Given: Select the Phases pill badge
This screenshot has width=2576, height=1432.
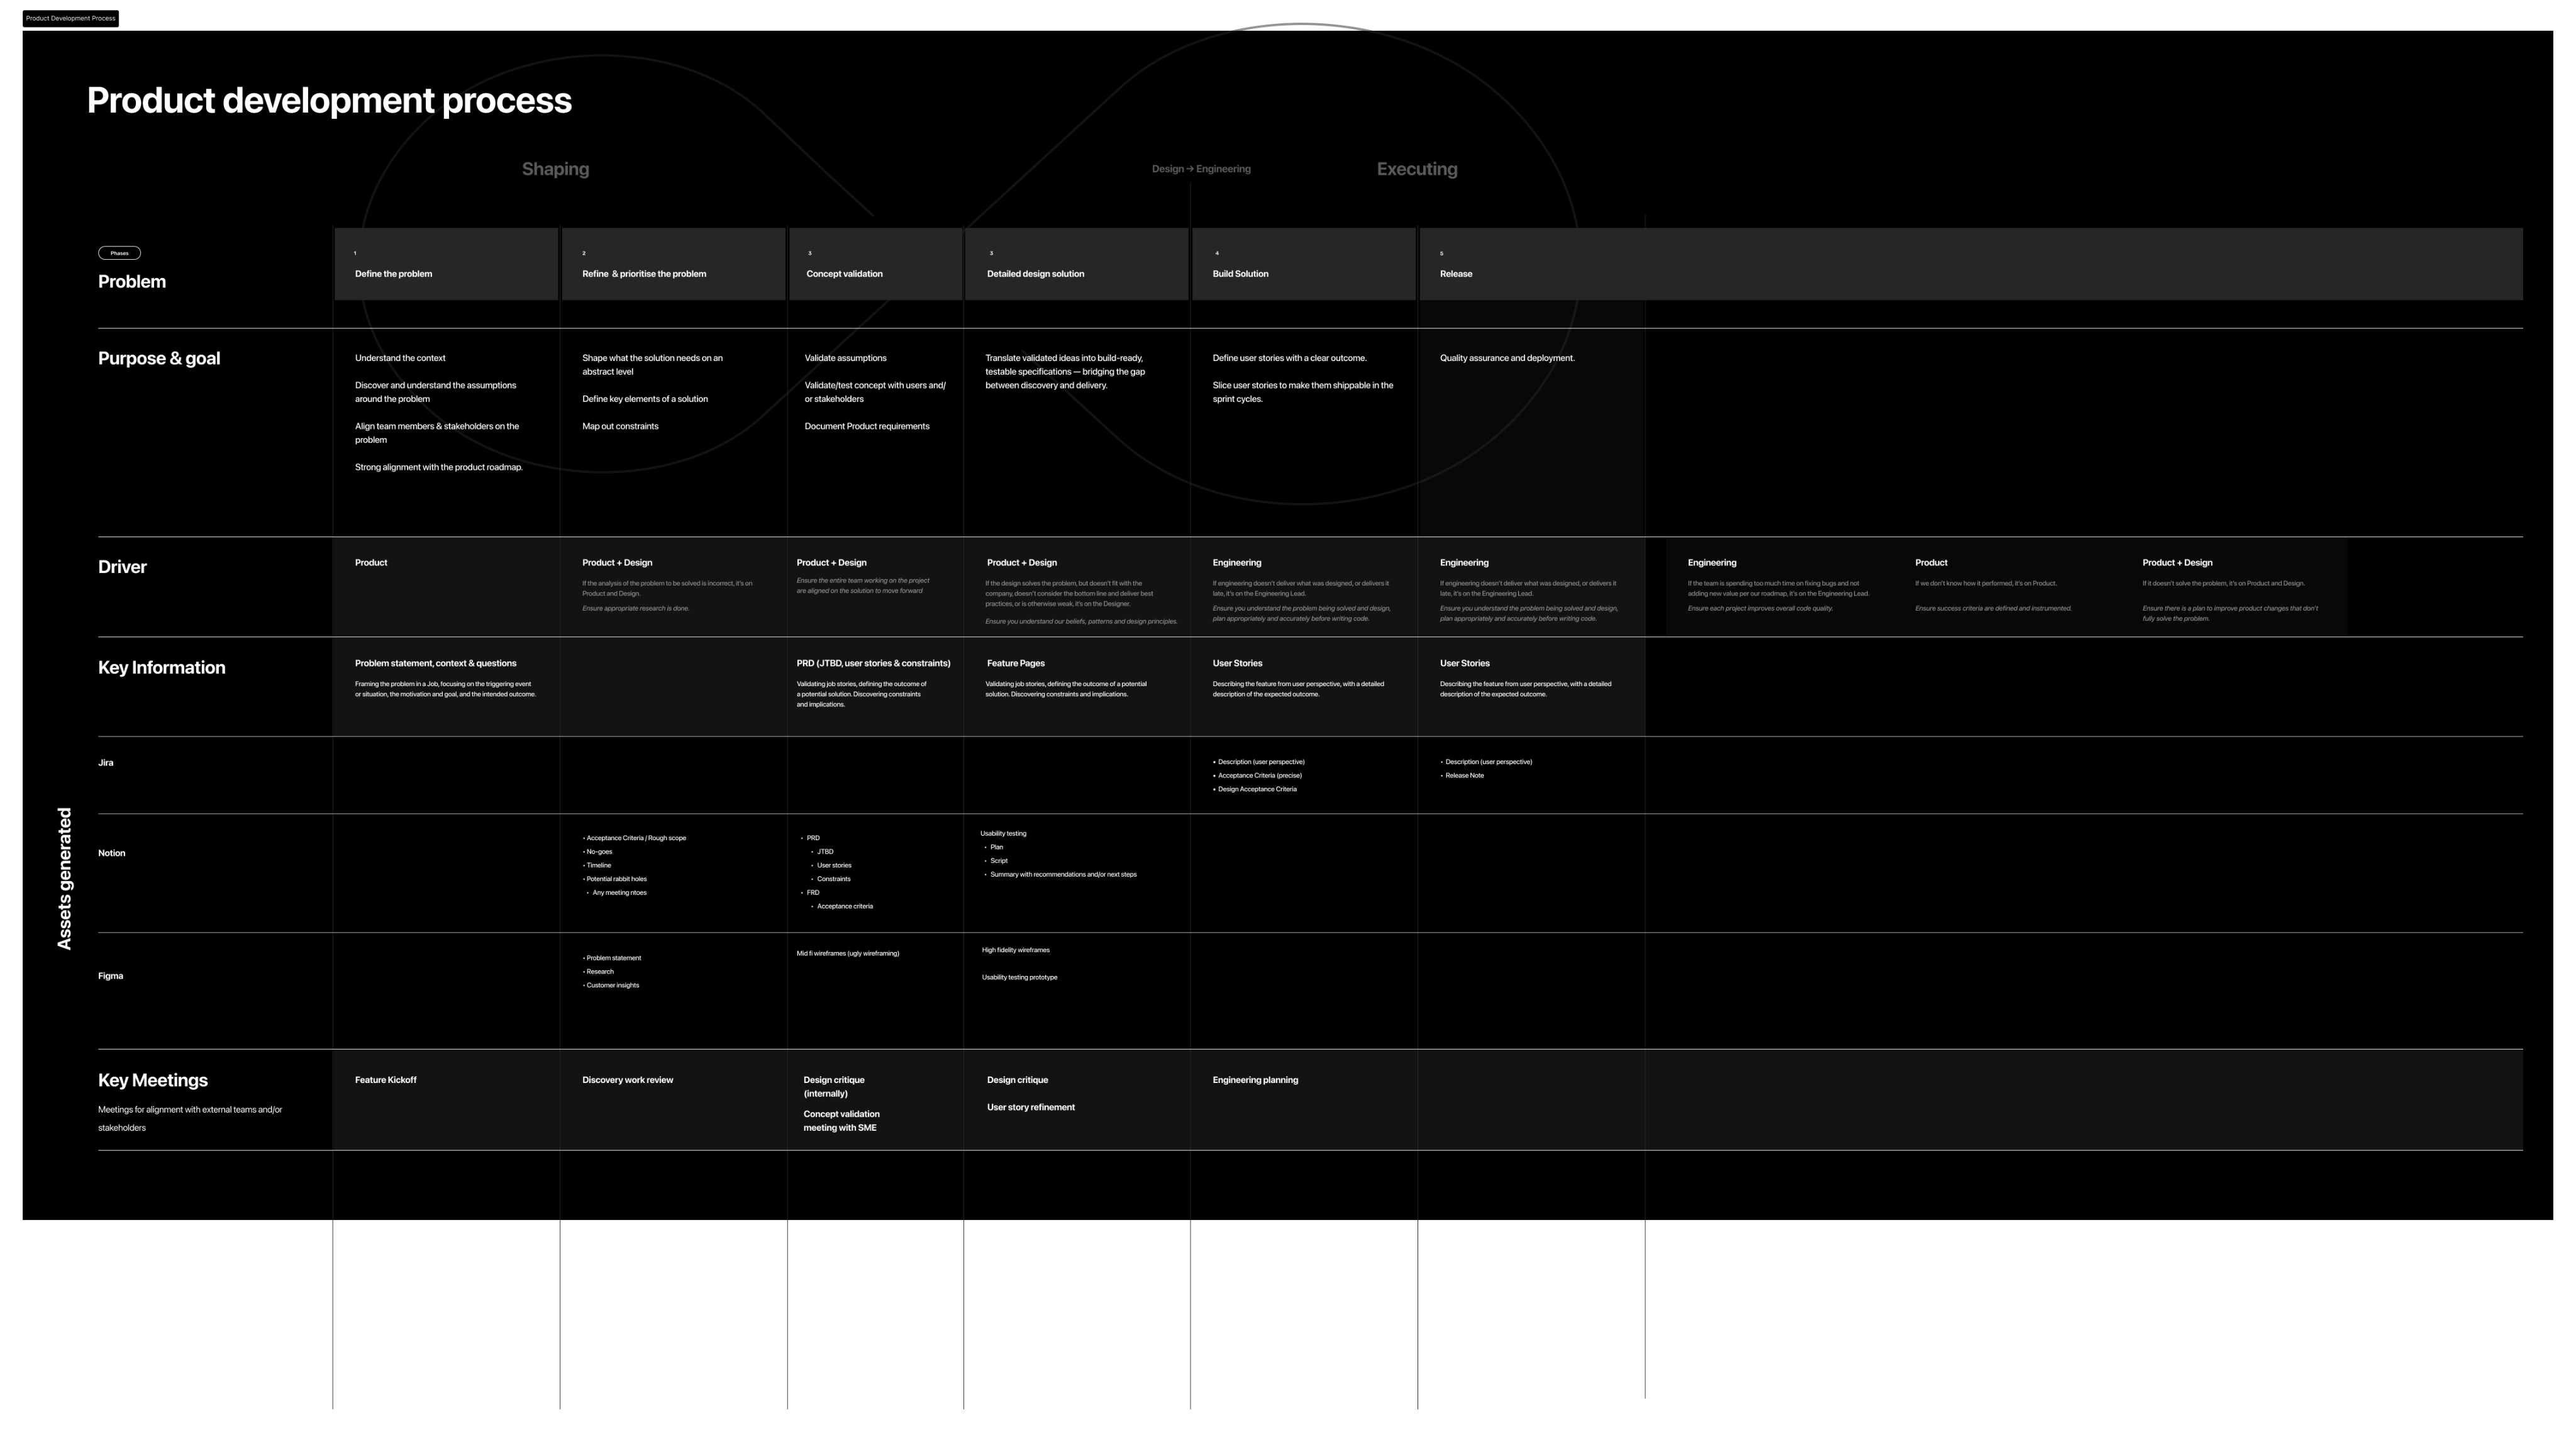Looking at the screenshot, I should (119, 253).
